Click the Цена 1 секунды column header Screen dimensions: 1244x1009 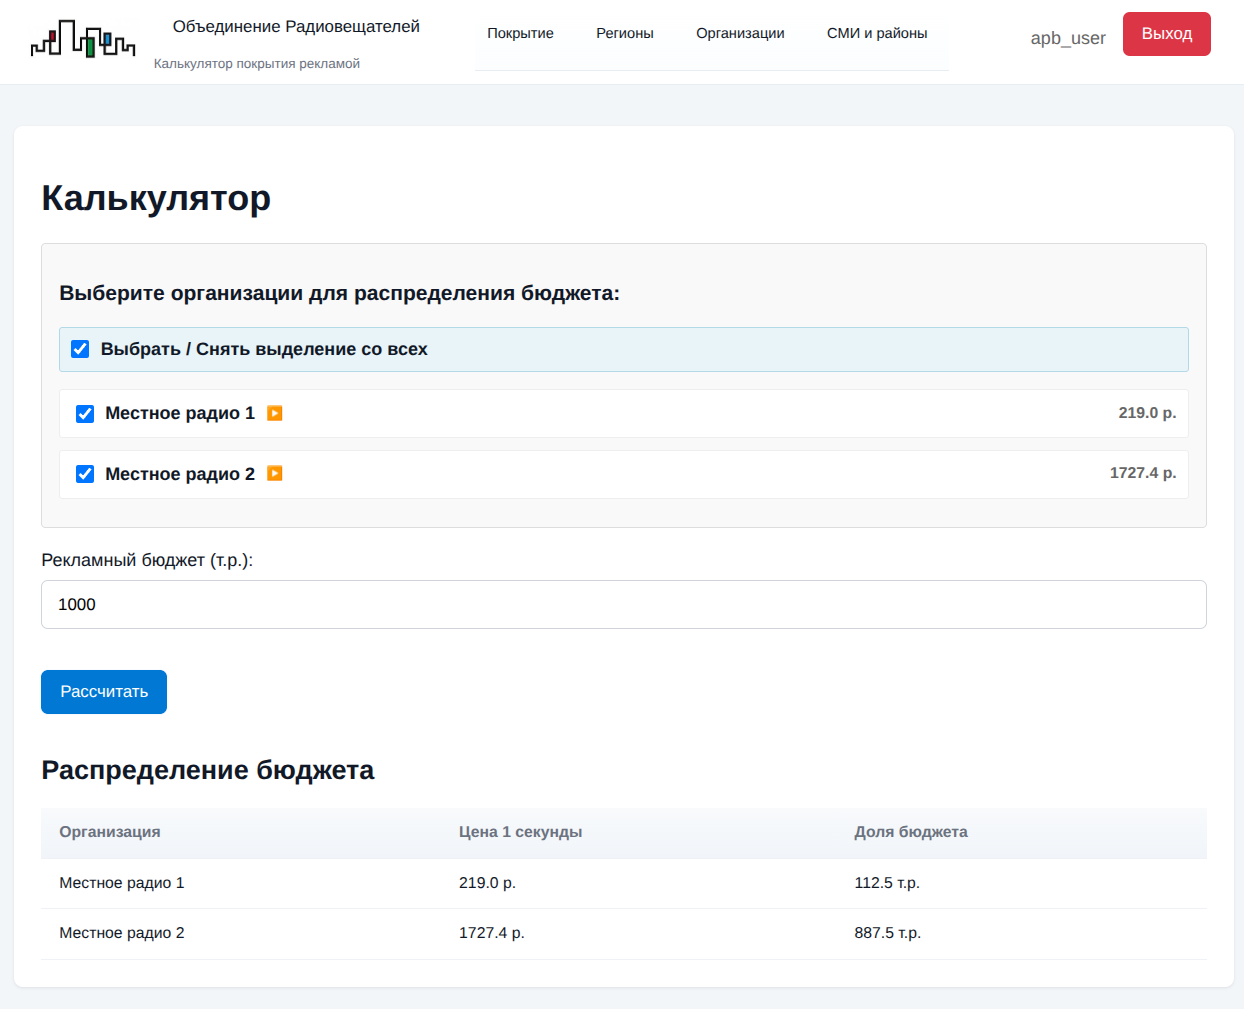tap(520, 832)
